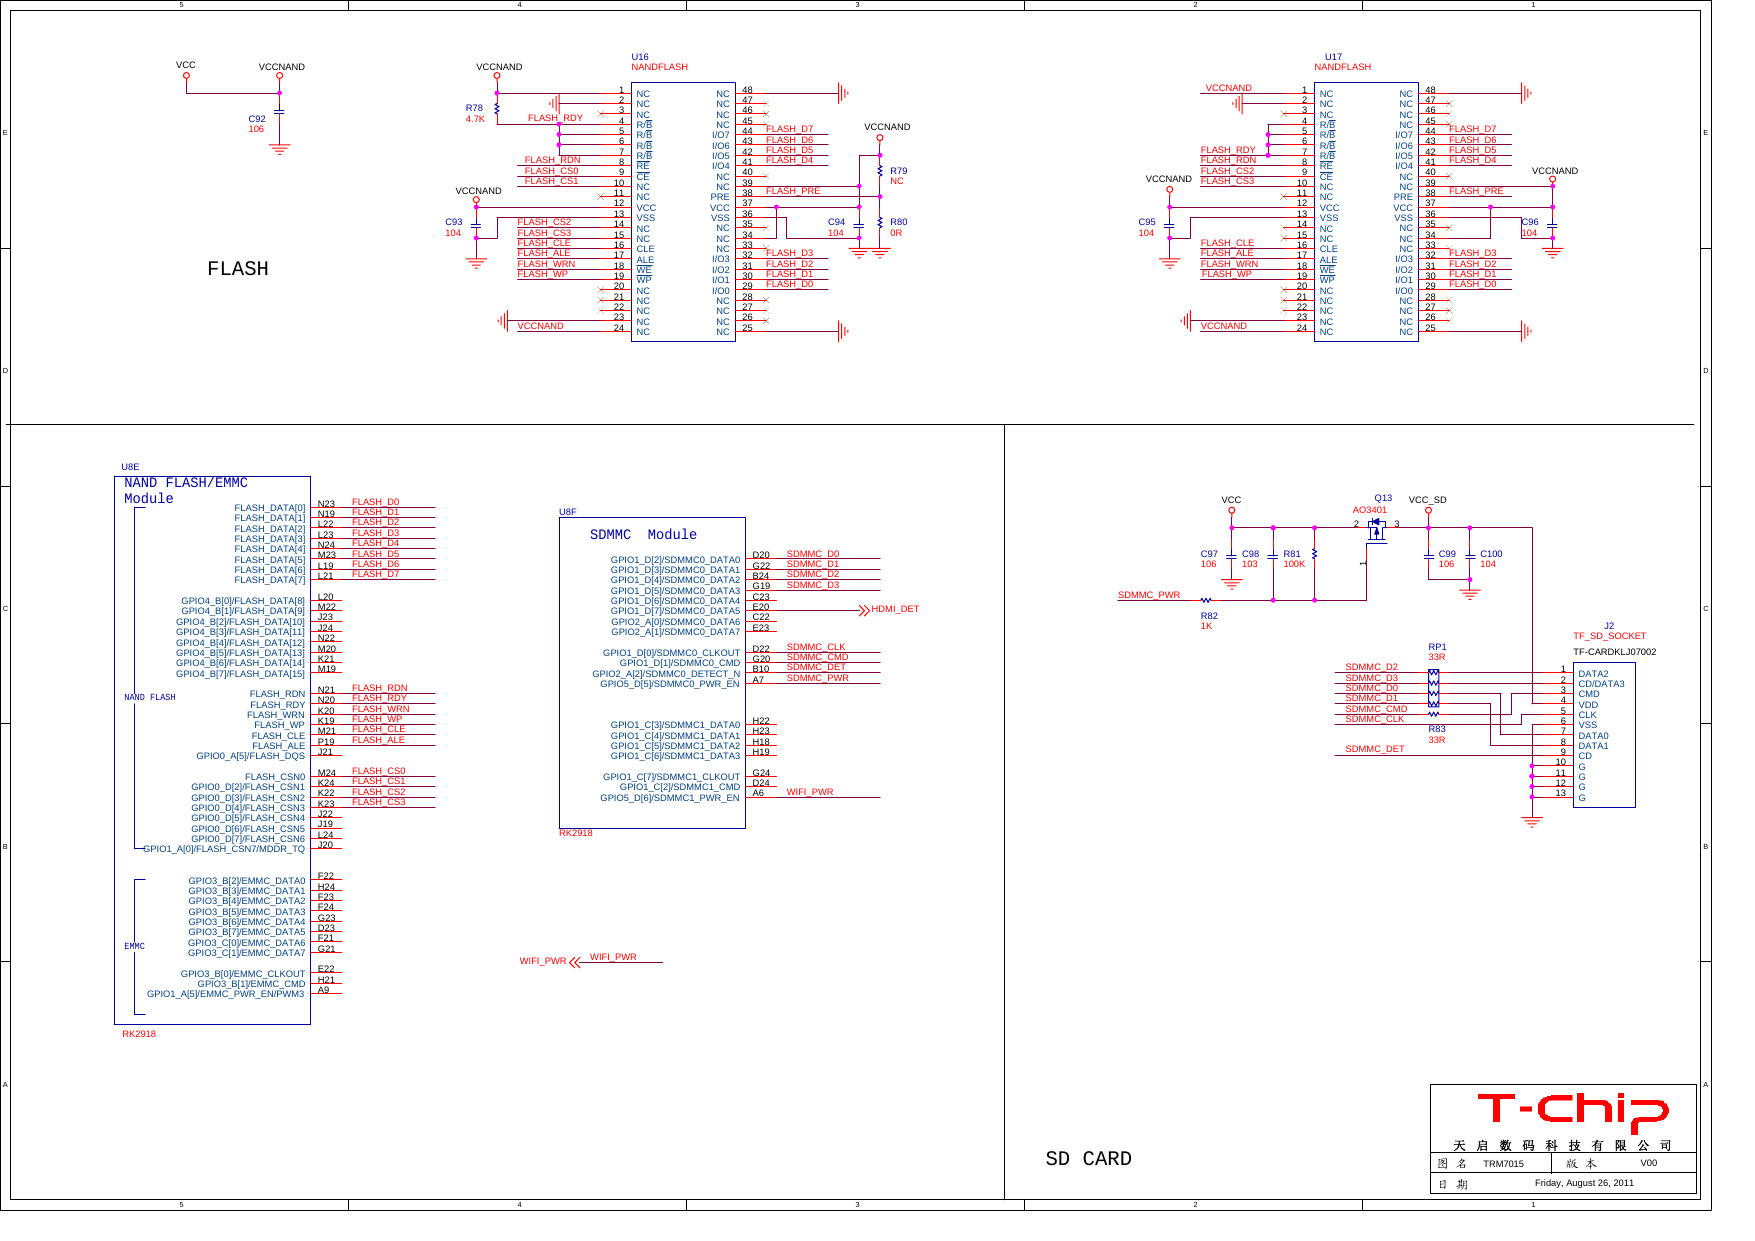This screenshot has width=1755, height=1241.
Task: Click the ground symbol below J2 socket
Action: point(1532,822)
